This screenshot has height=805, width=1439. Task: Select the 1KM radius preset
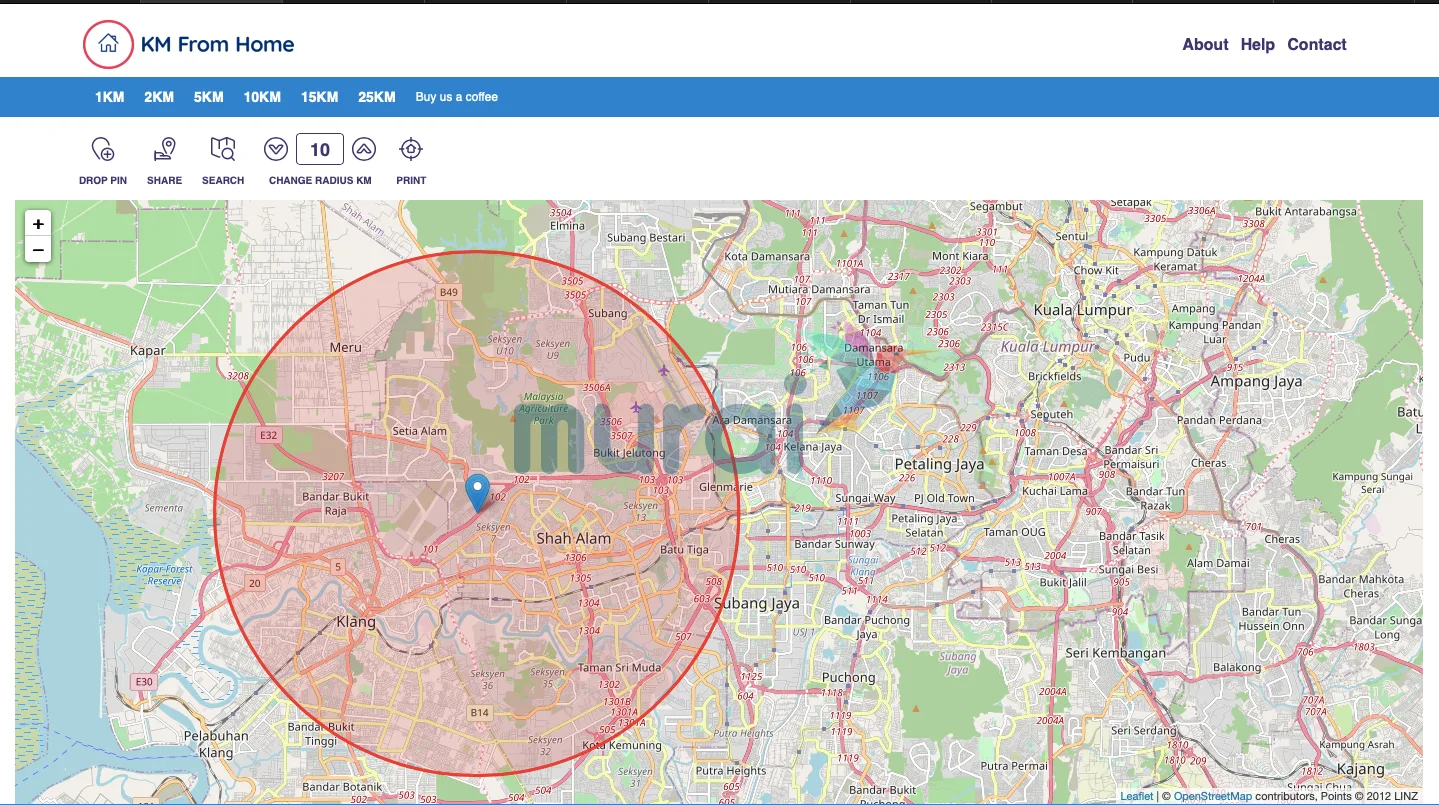(x=109, y=97)
